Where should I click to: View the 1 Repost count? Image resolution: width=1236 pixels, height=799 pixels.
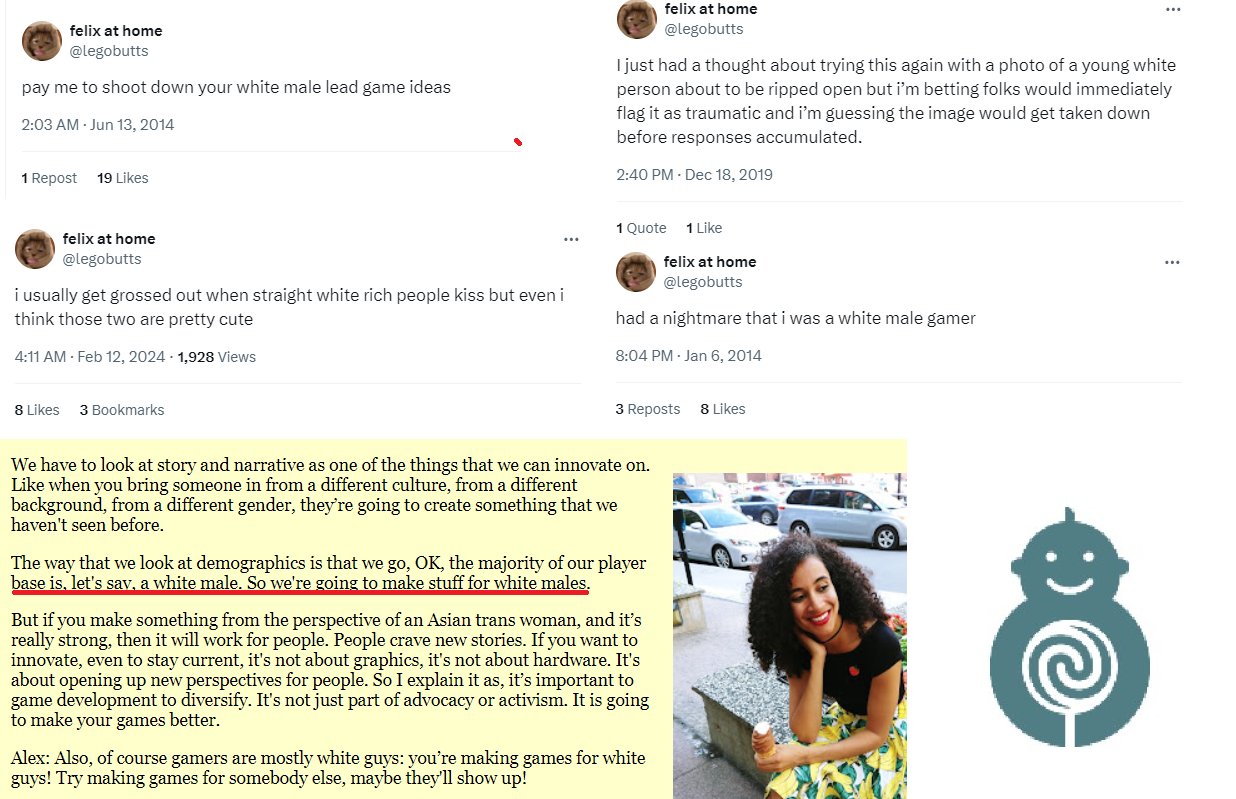(49, 178)
